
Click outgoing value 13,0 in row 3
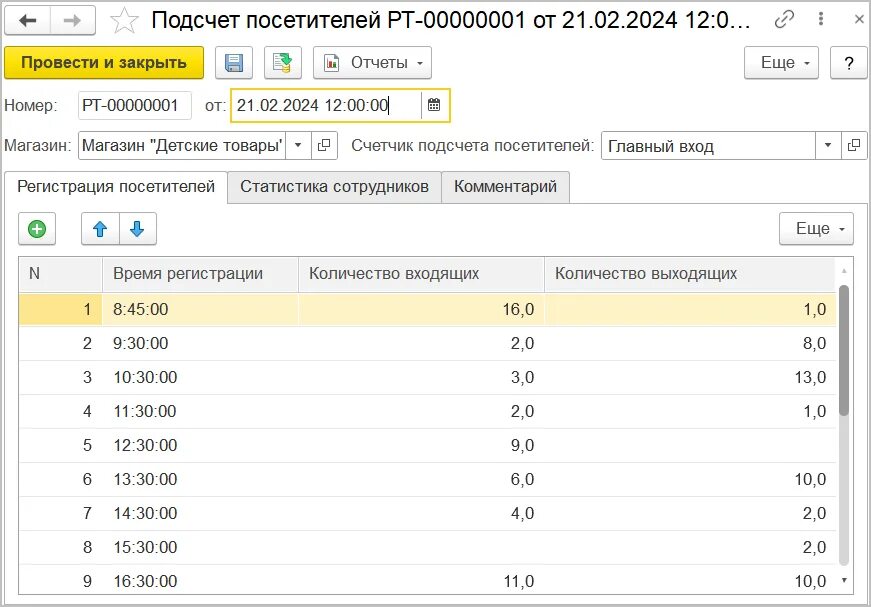(690, 377)
